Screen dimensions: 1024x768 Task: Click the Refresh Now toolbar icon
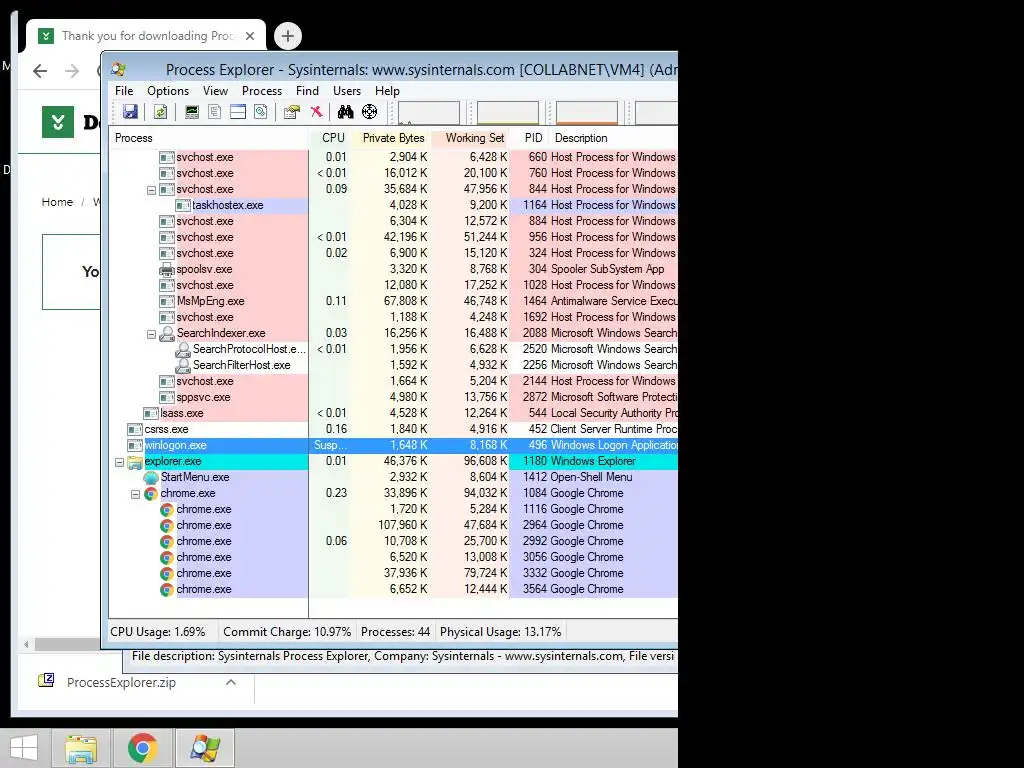tap(160, 112)
